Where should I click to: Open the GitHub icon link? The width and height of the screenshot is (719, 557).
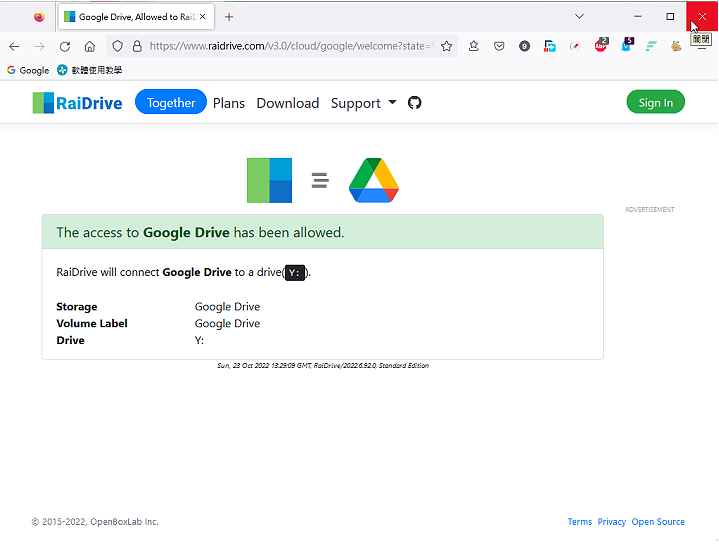coord(415,103)
